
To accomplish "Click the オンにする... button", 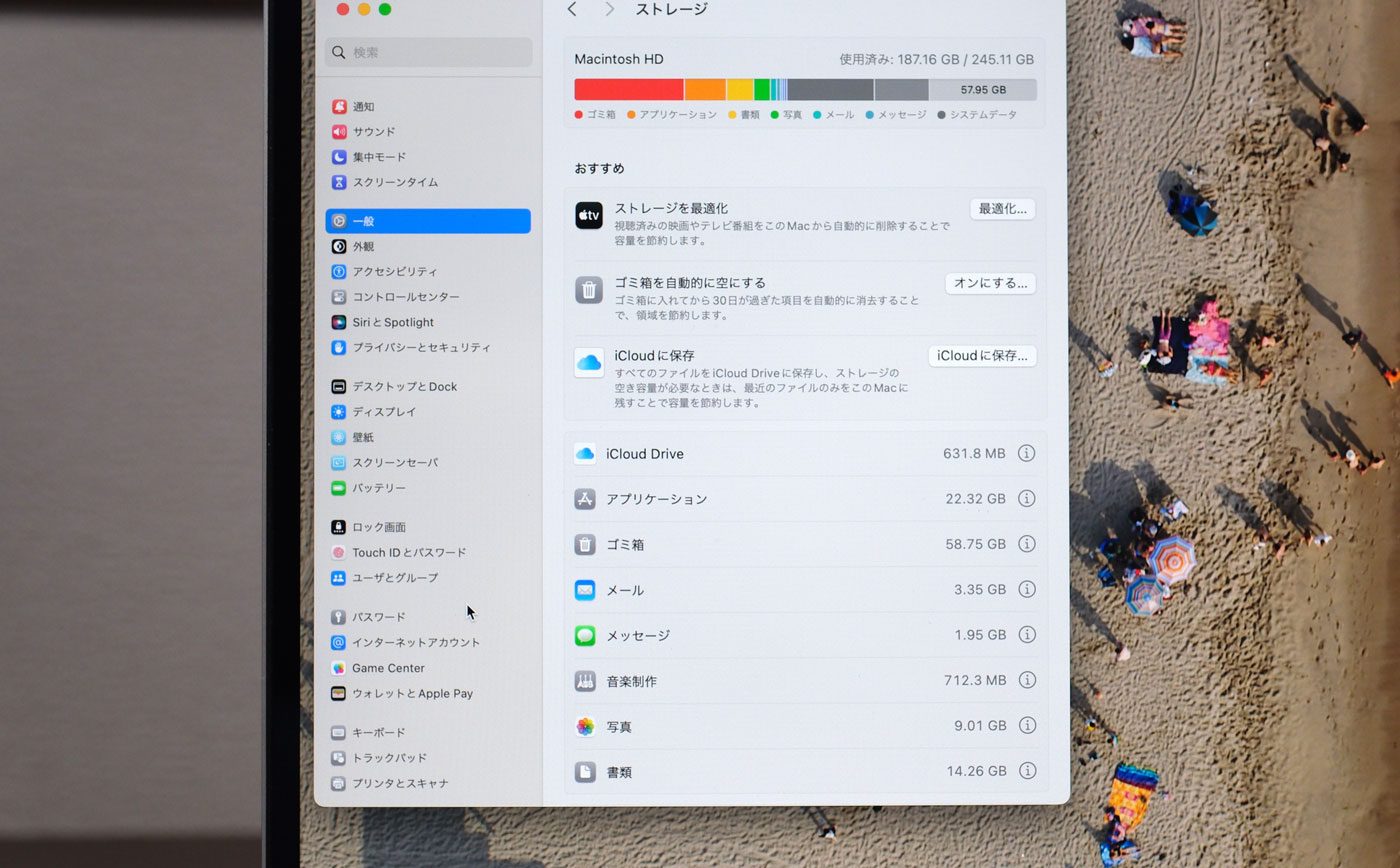I will 991,283.
